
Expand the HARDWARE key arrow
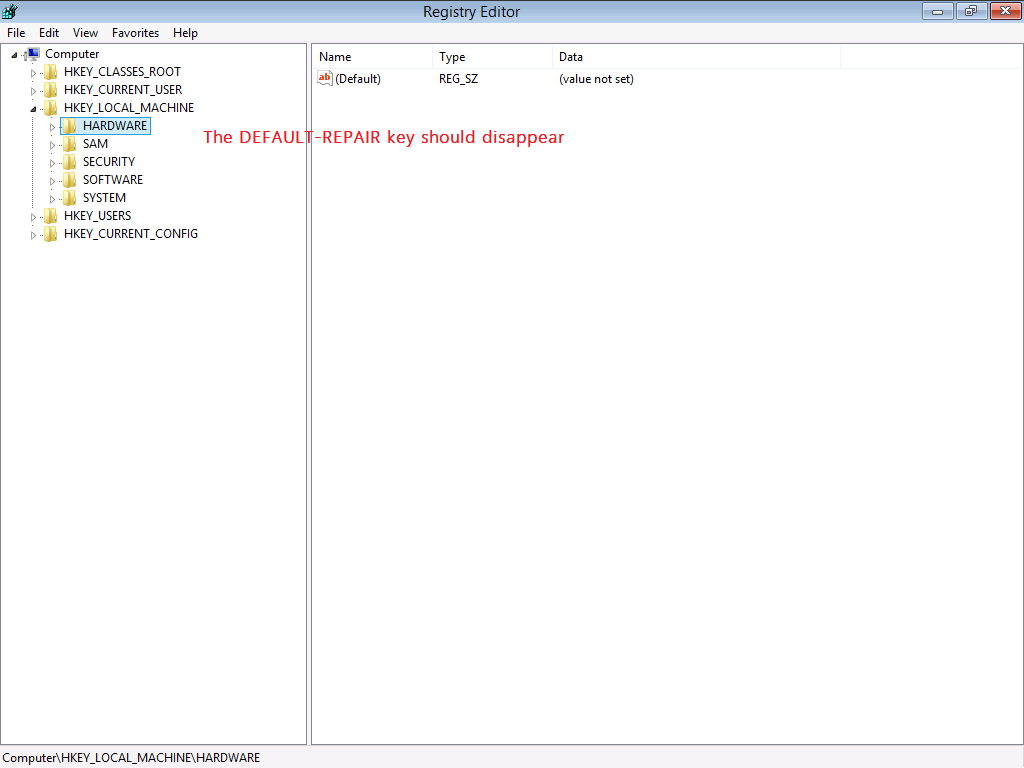53,127
